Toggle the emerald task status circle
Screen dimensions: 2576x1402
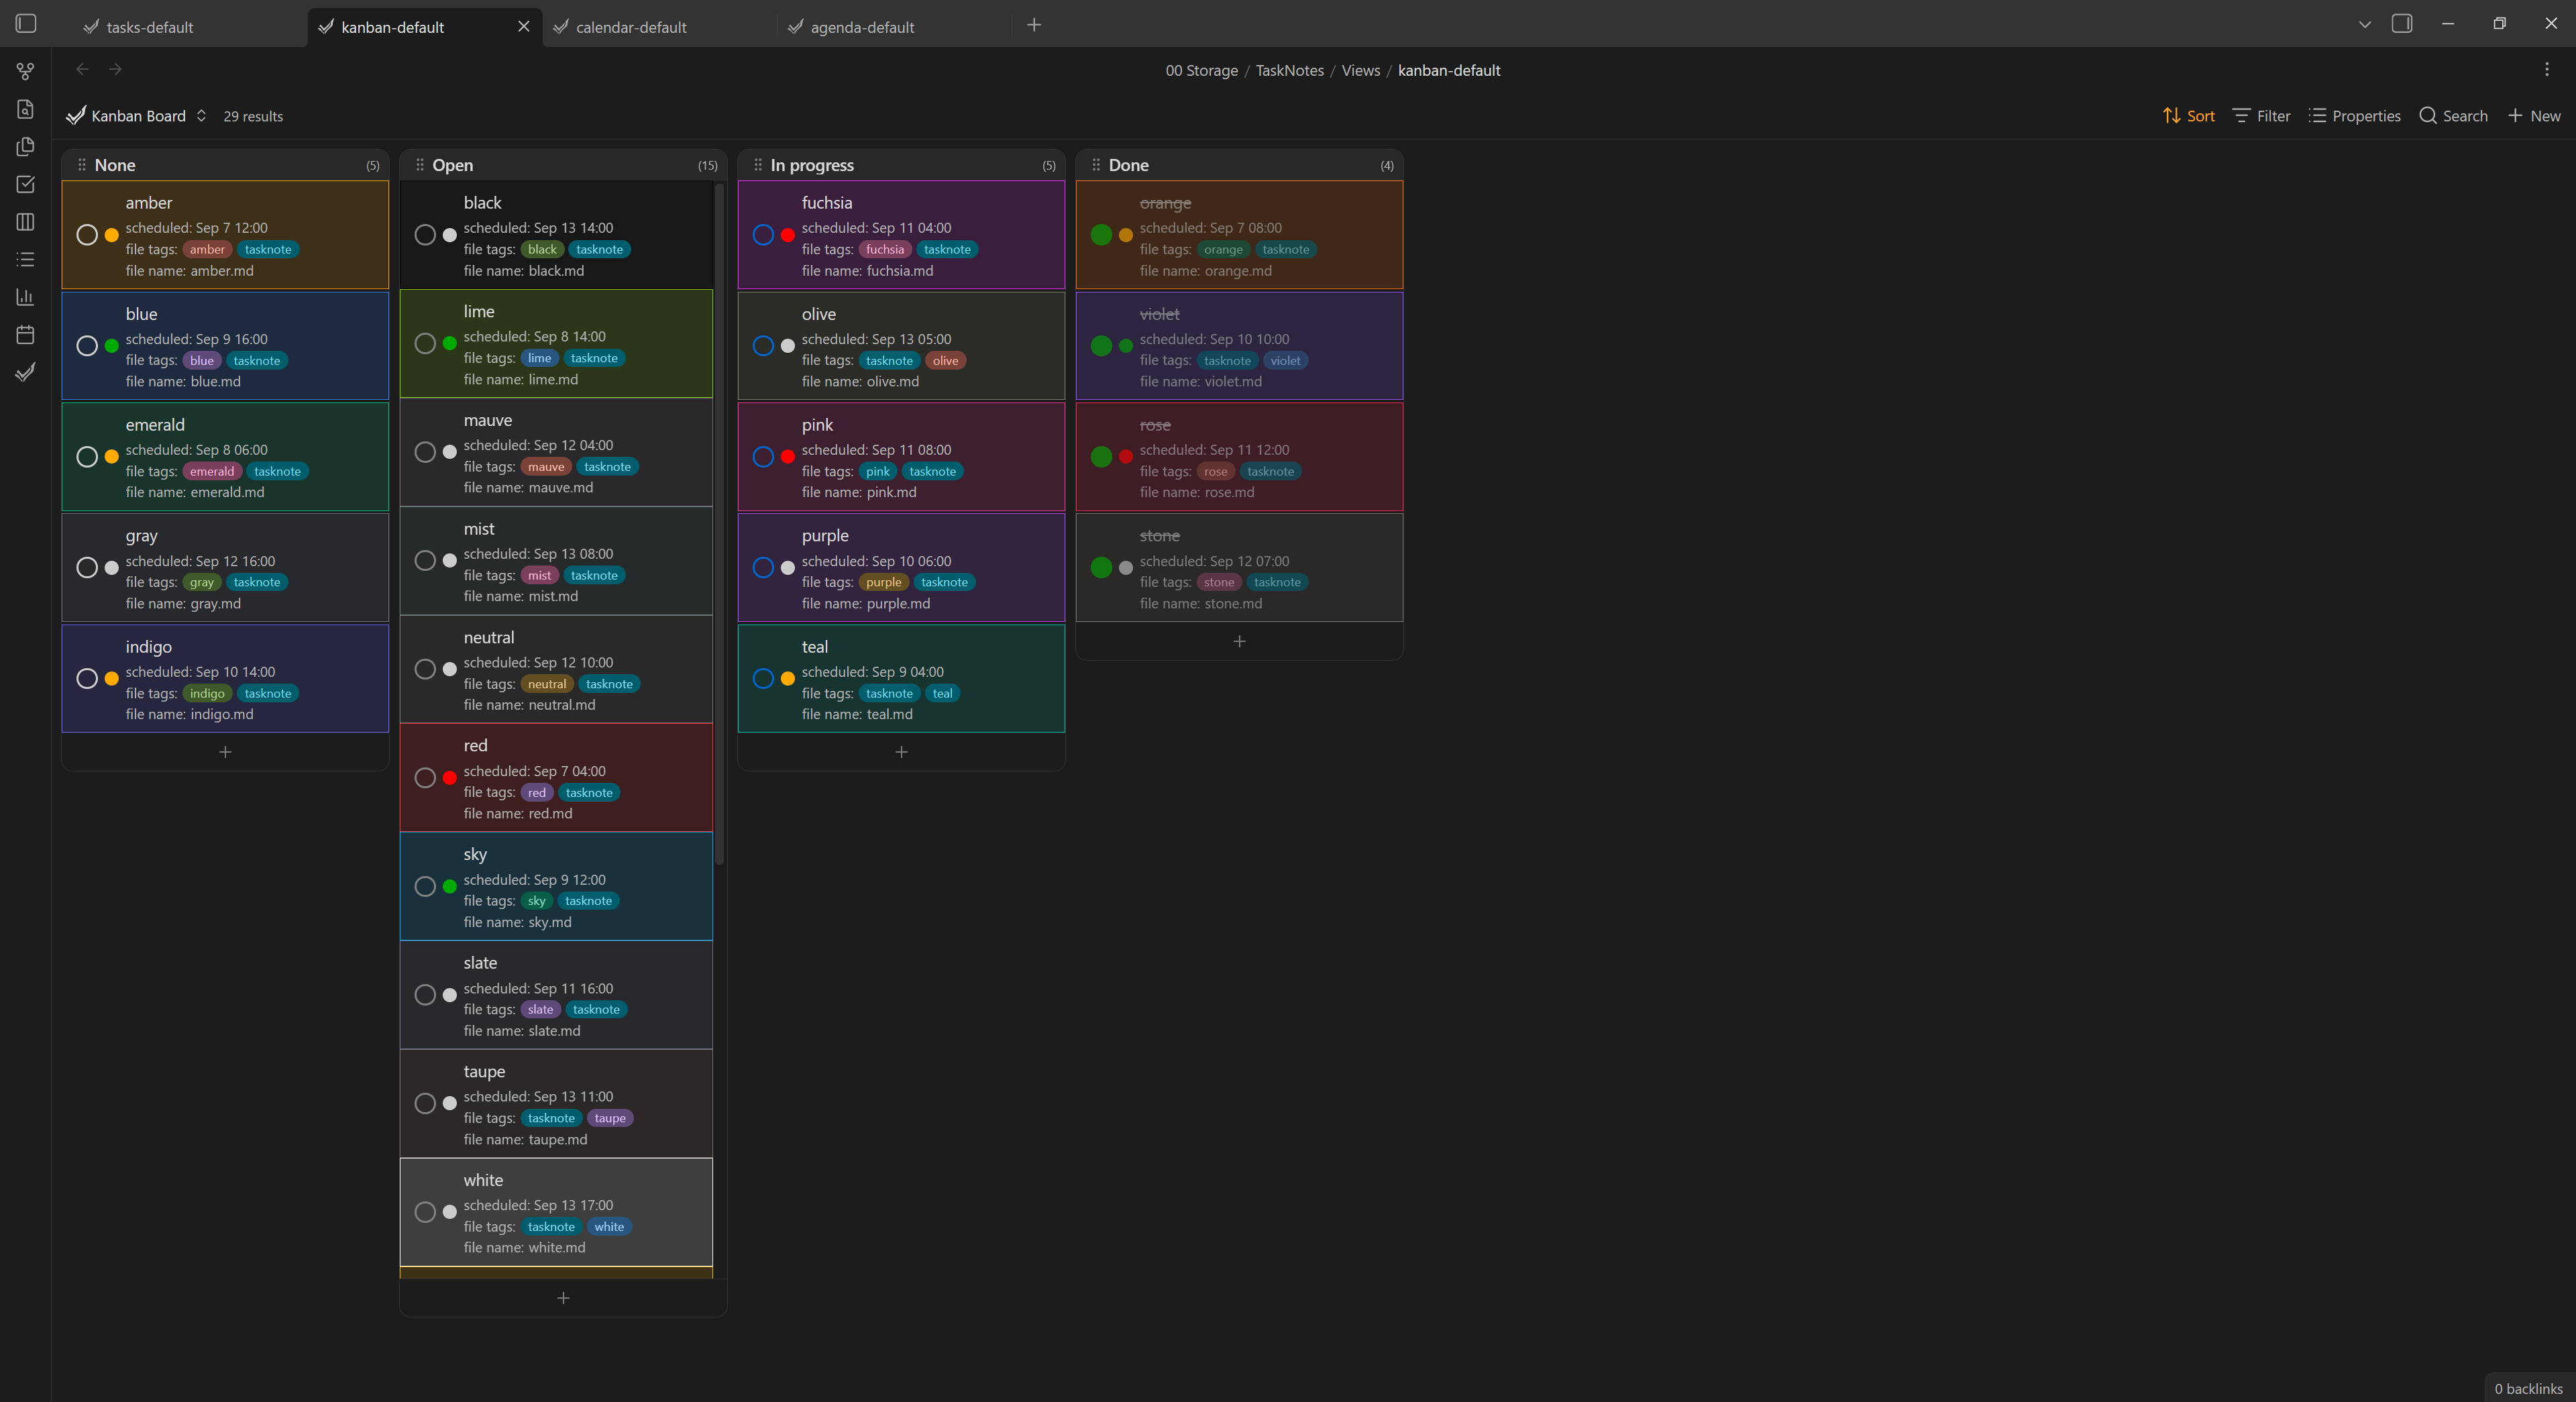(x=87, y=457)
